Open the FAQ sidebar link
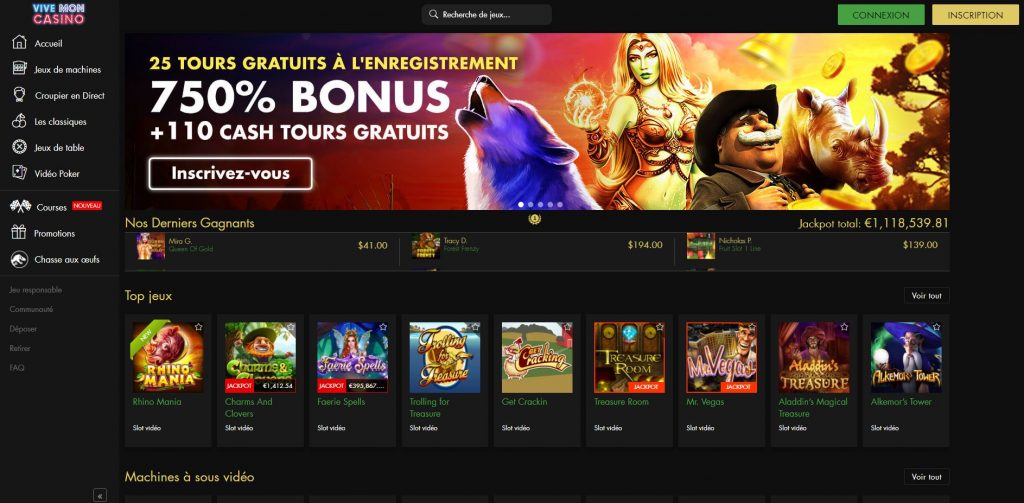1024x503 pixels. click(x=17, y=368)
